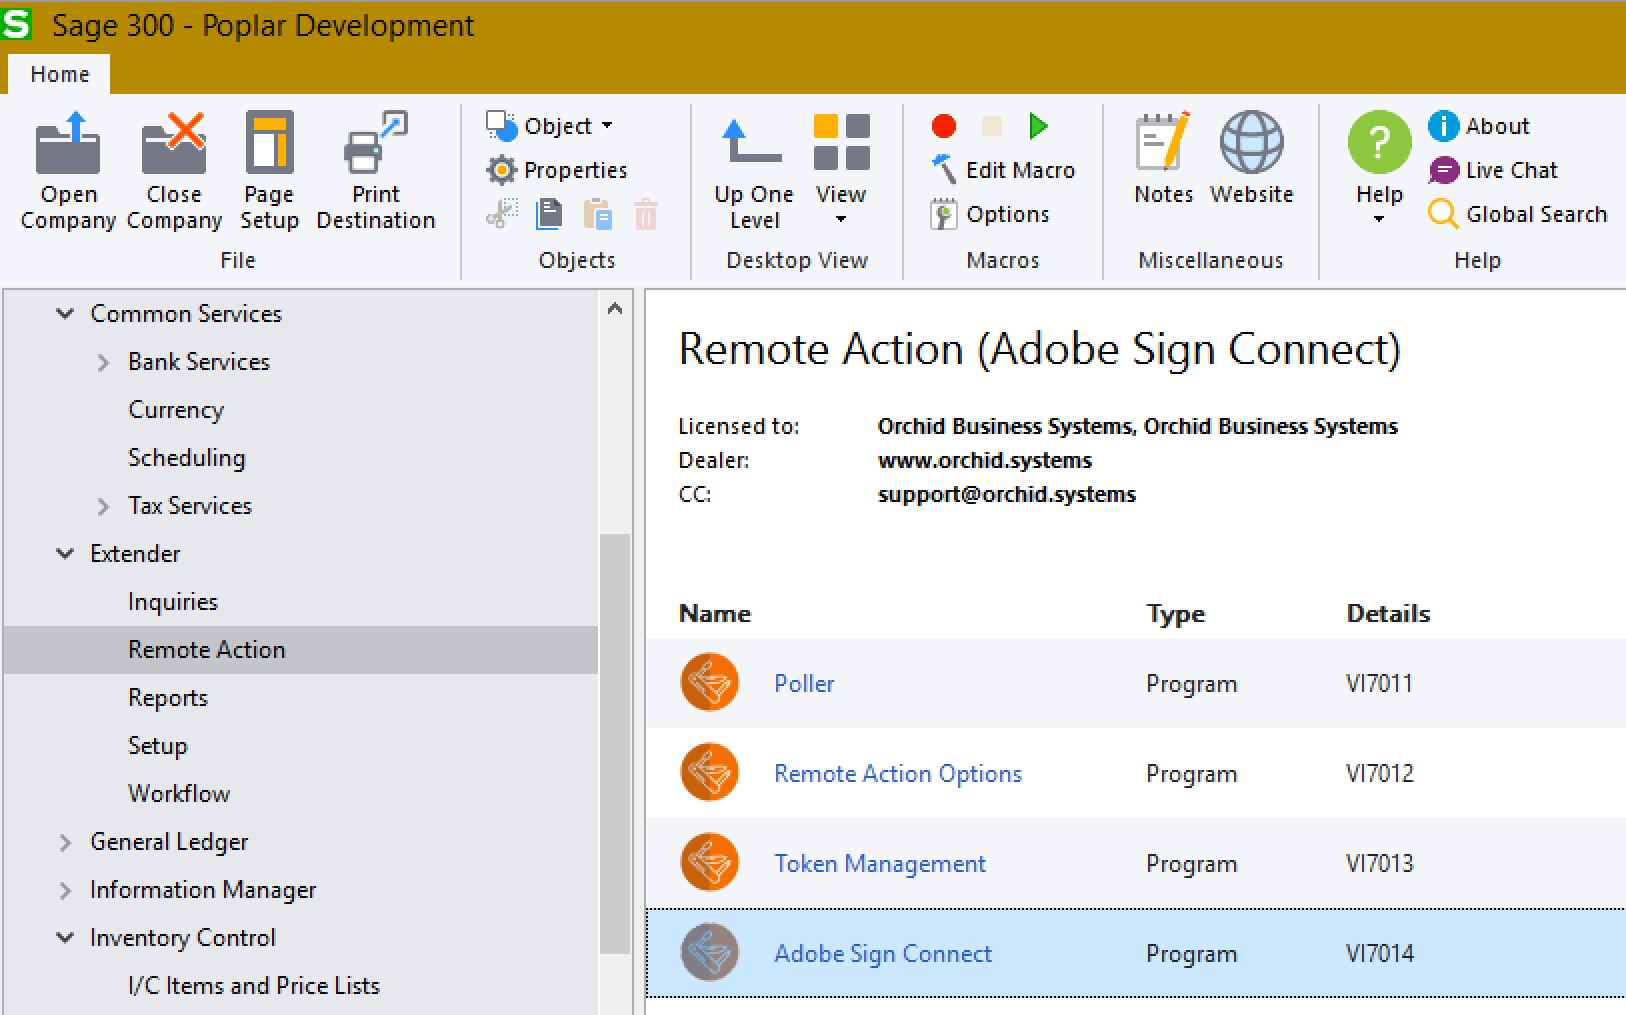This screenshot has height=1015, width=1626.
Task: Select Inquiries under Extender
Action: [x=173, y=602]
